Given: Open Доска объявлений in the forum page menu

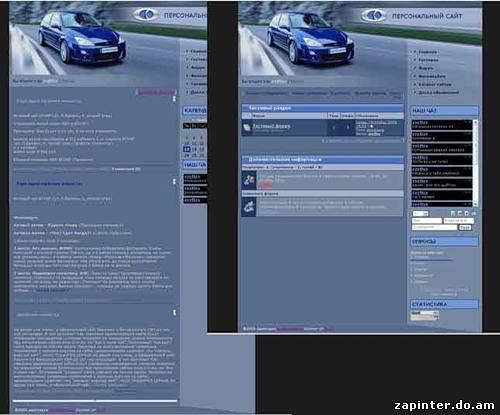Looking at the screenshot, I should (x=438, y=92).
